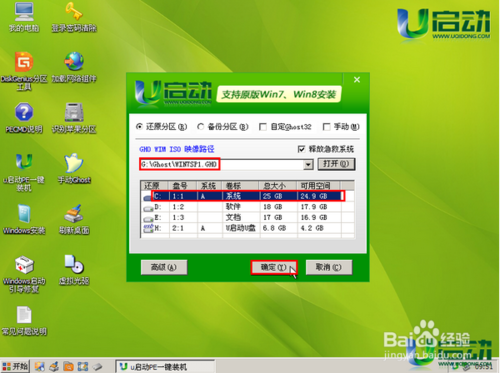Click the 盘号 column header
This screenshot has height=373, width=500.
[183, 186]
